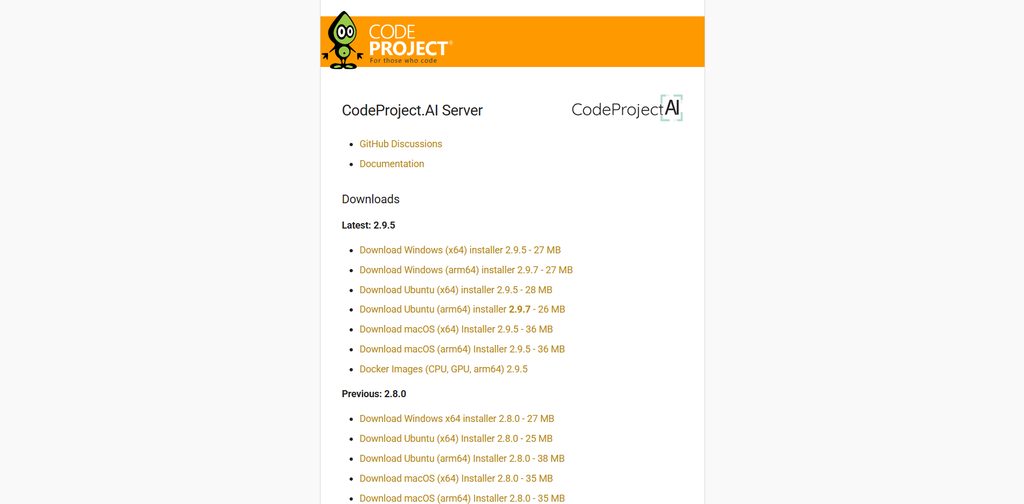
Task: Download Windows (arm64) installer 2.9.7
Action: click(x=466, y=270)
